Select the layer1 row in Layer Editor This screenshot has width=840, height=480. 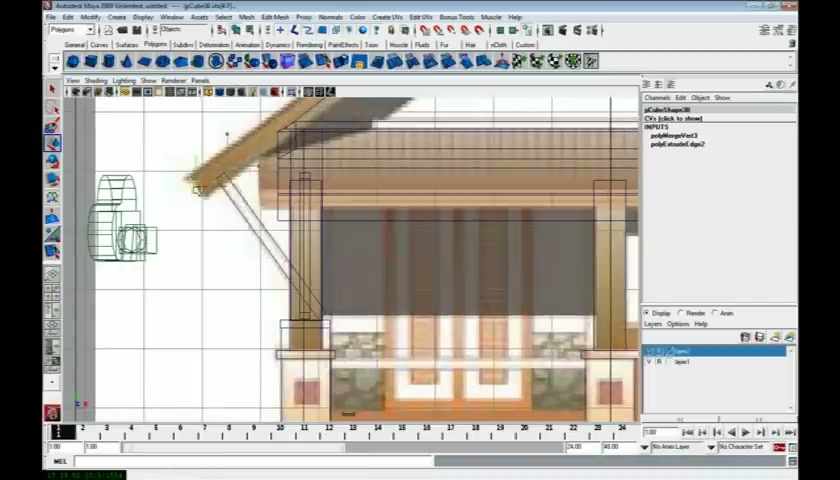[x=715, y=362]
